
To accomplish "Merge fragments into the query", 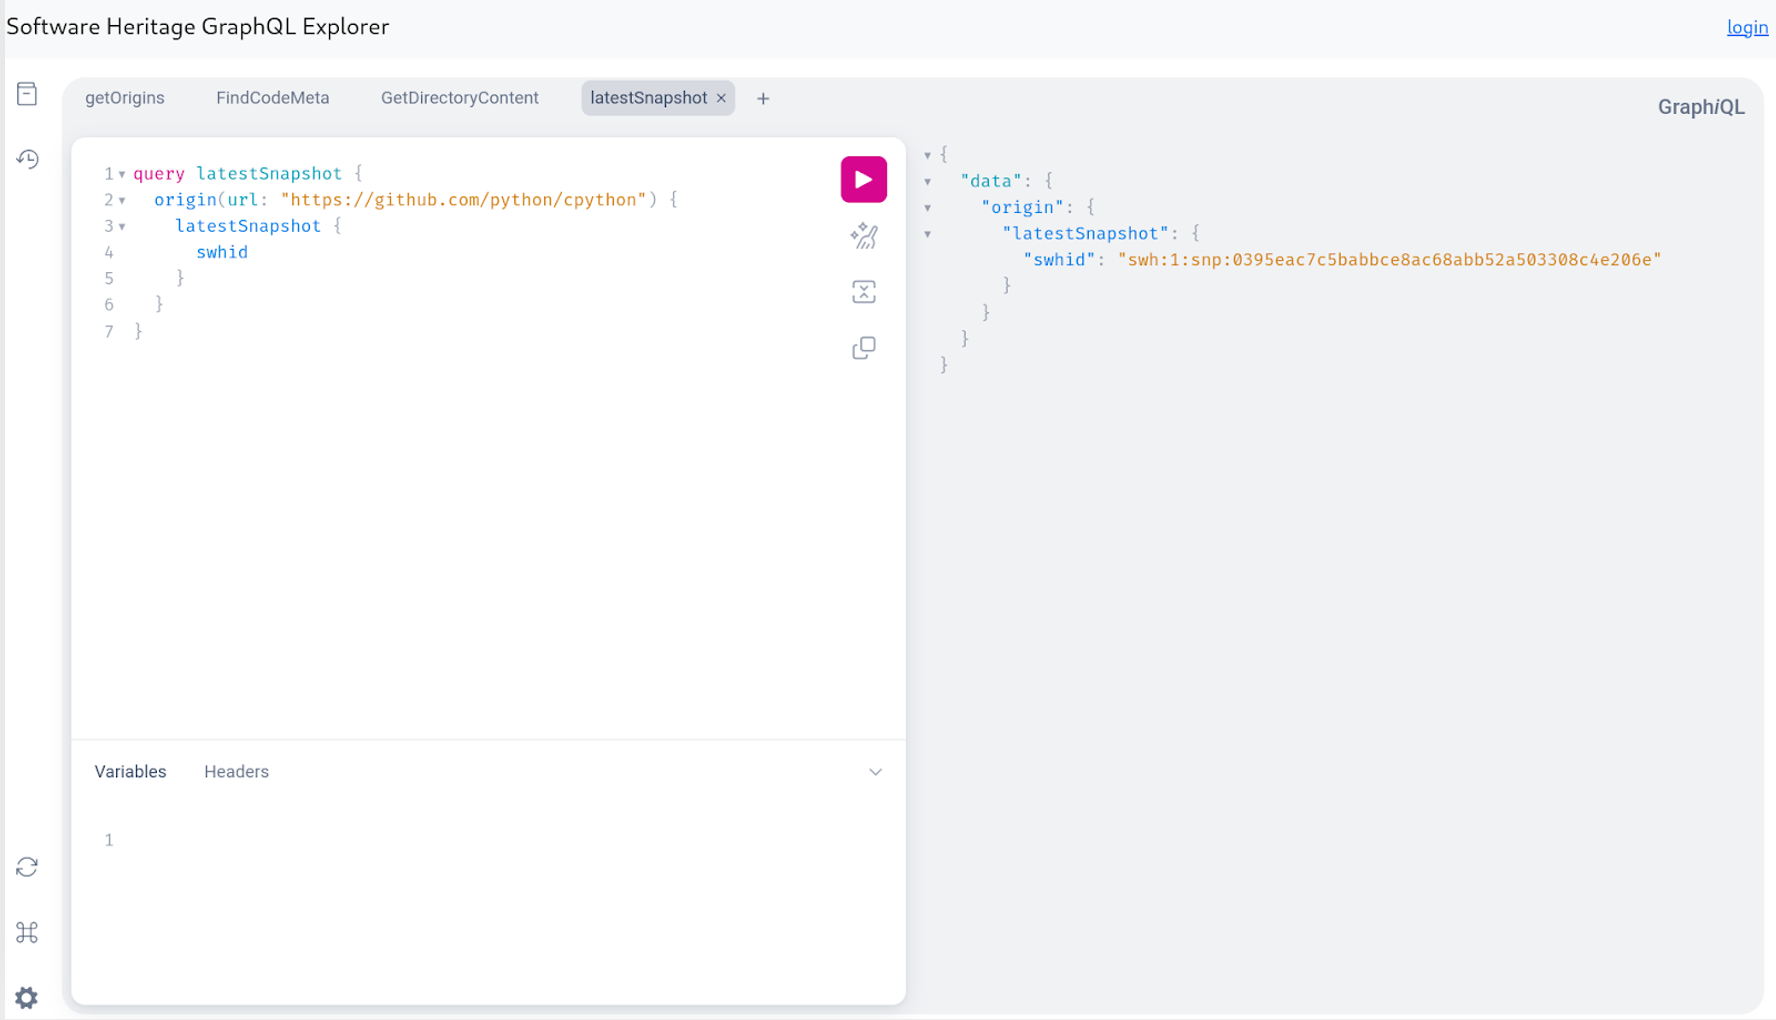I will [x=863, y=291].
